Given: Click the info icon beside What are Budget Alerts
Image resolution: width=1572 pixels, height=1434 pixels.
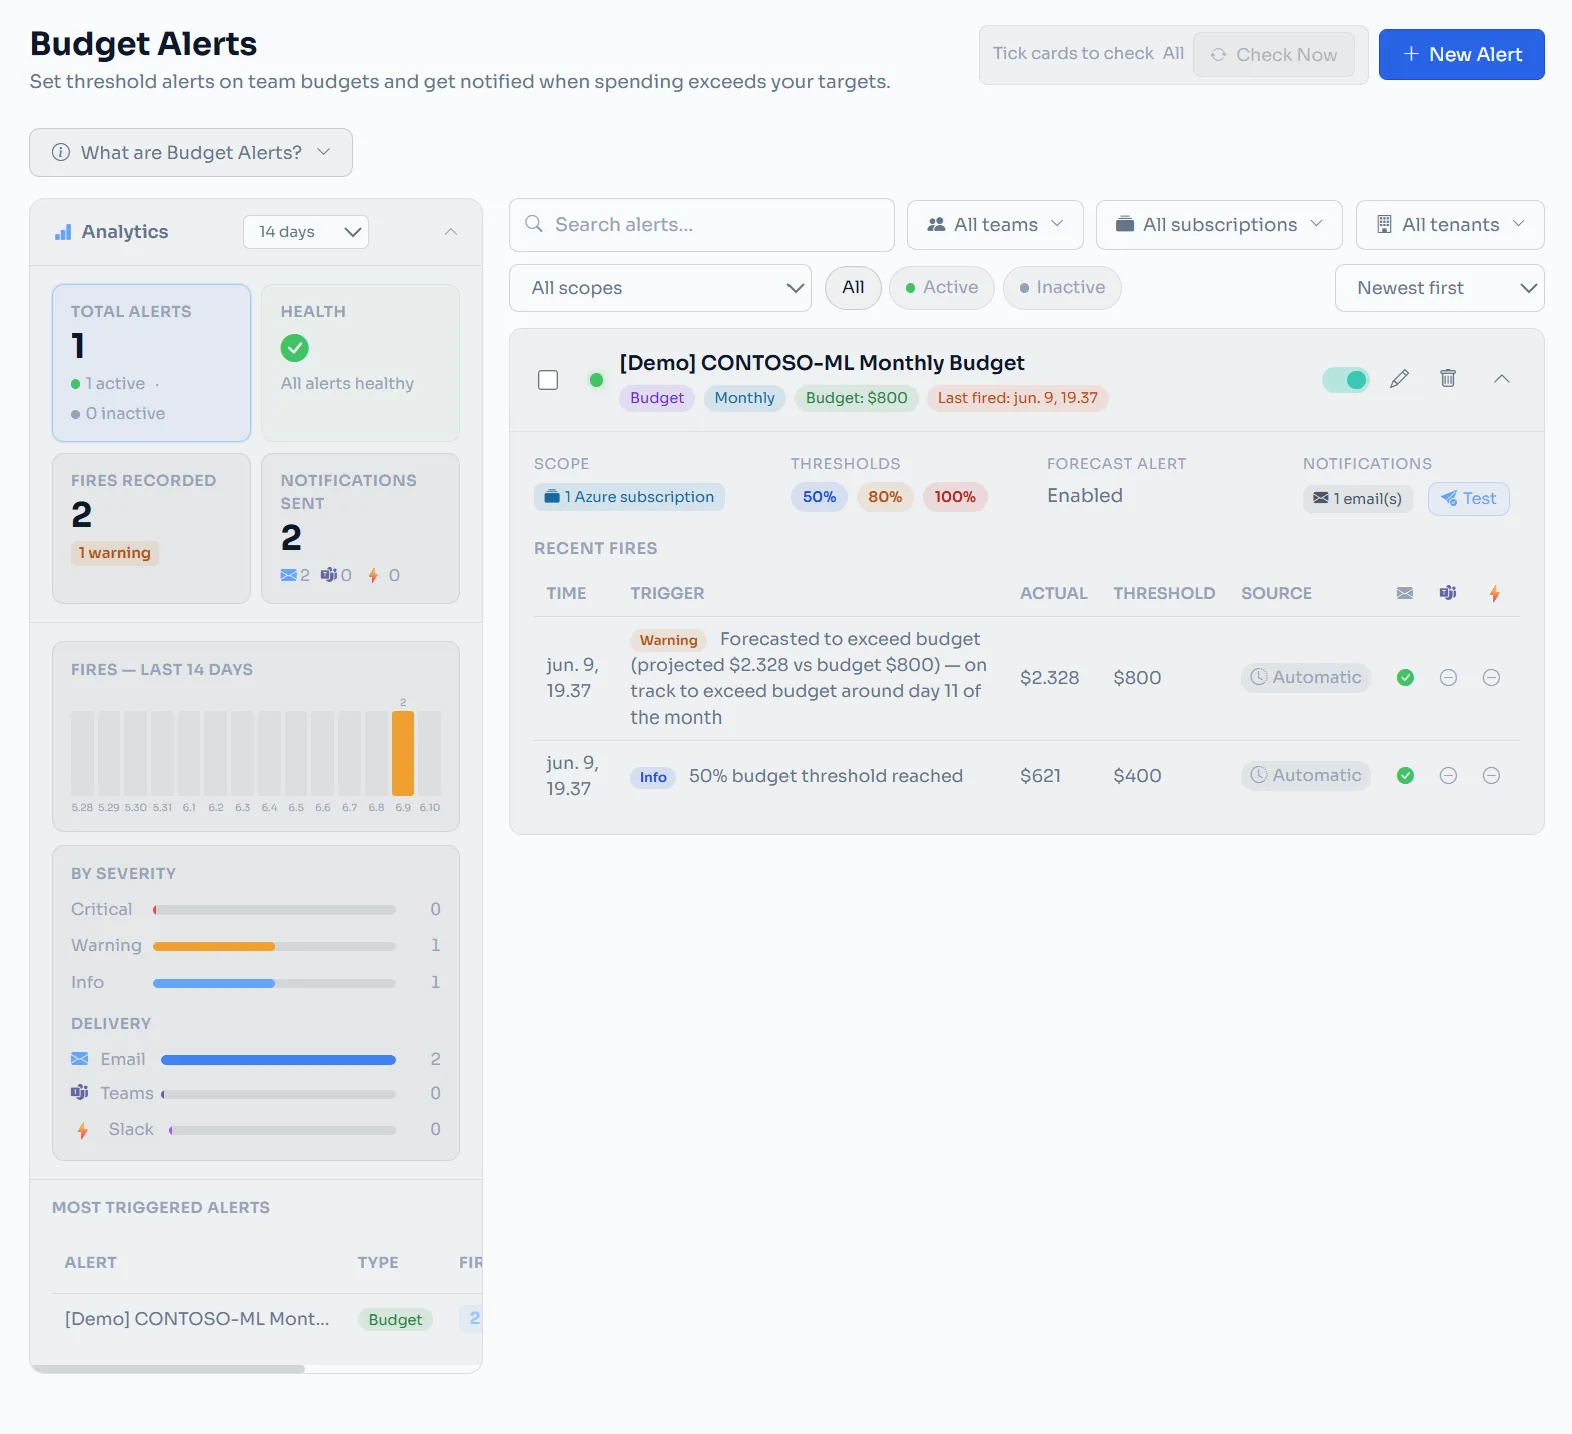Looking at the screenshot, I should 61,152.
